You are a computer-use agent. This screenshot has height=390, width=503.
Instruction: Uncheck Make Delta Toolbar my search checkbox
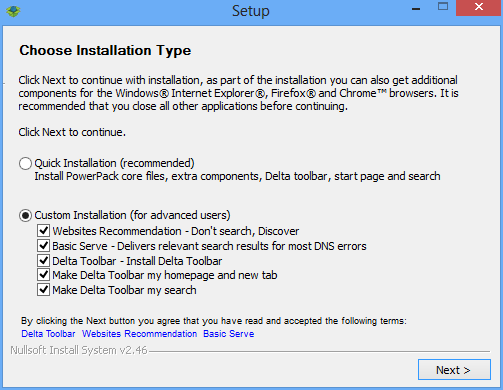click(x=43, y=290)
